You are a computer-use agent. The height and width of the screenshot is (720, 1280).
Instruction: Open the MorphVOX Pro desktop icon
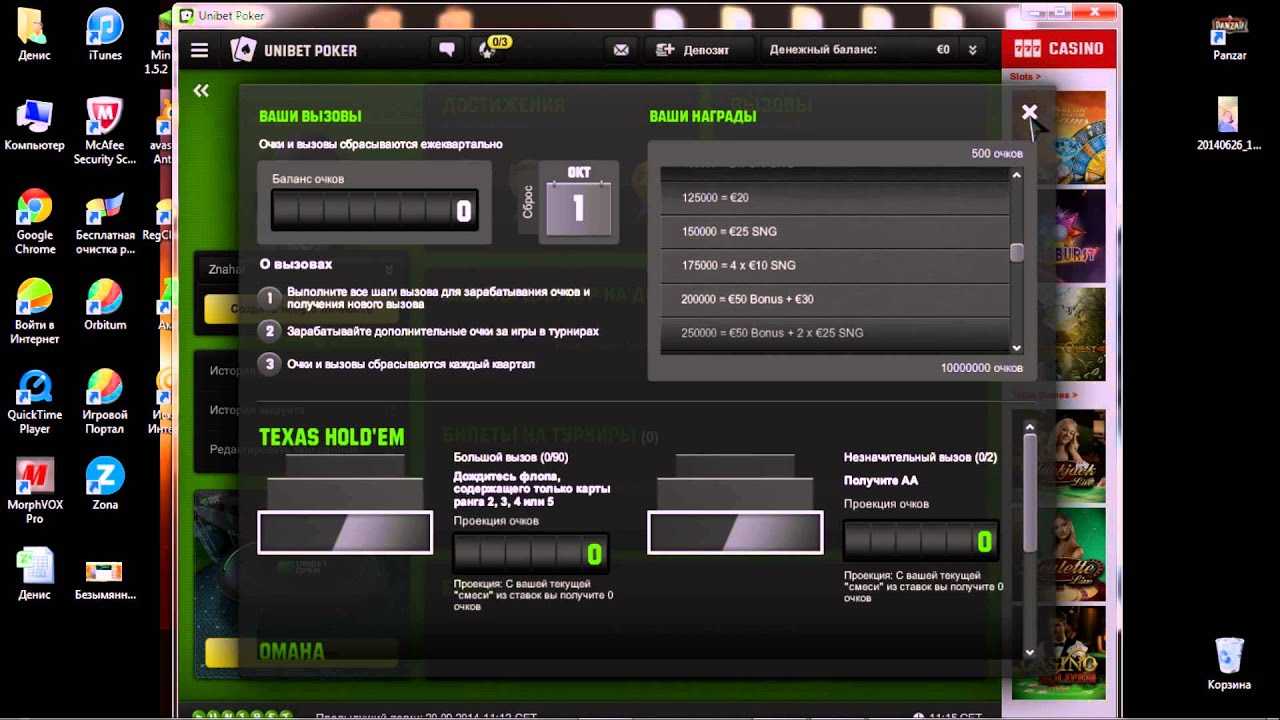pos(34,491)
